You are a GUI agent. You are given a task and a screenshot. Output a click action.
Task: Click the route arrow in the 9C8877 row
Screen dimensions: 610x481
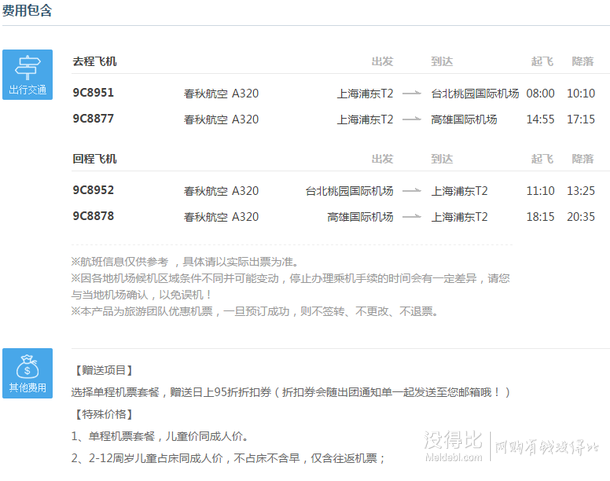(412, 119)
